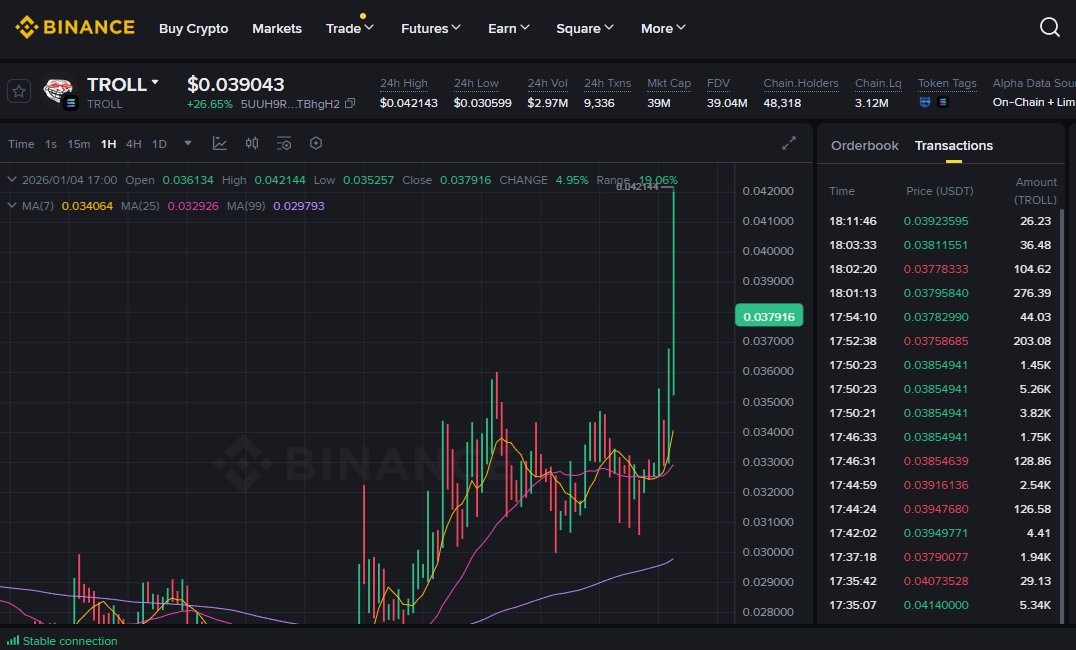1076x650 pixels.
Task: Click second token tag Solana icon
Action: [x=943, y=102]
